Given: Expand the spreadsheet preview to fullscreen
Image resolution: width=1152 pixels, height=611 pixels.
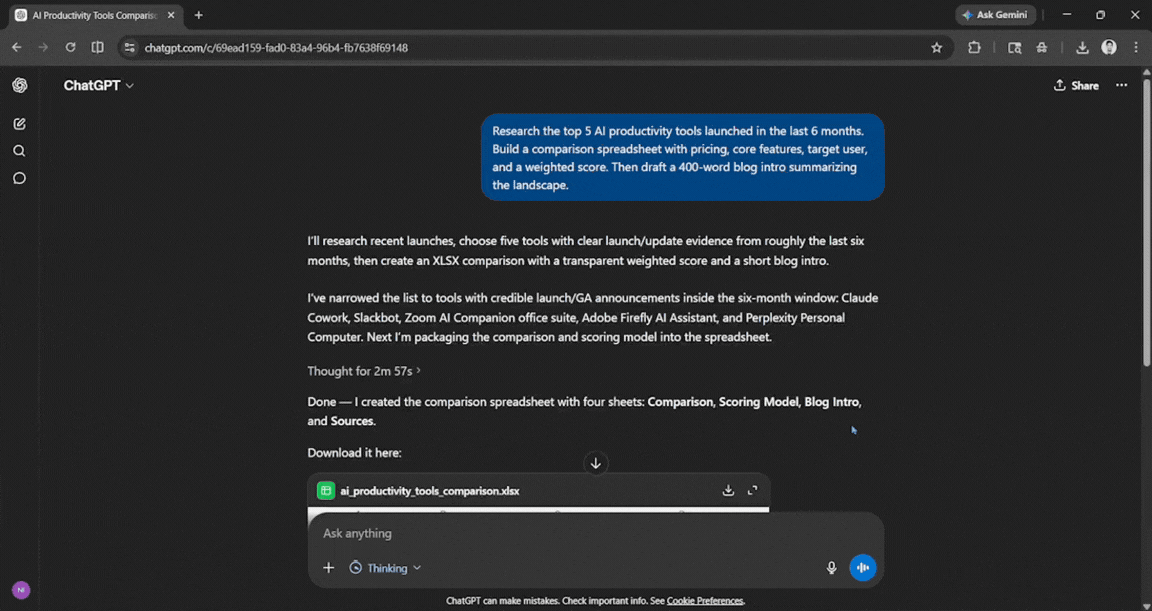Looking at the screenshot, I should coord(753,491).
